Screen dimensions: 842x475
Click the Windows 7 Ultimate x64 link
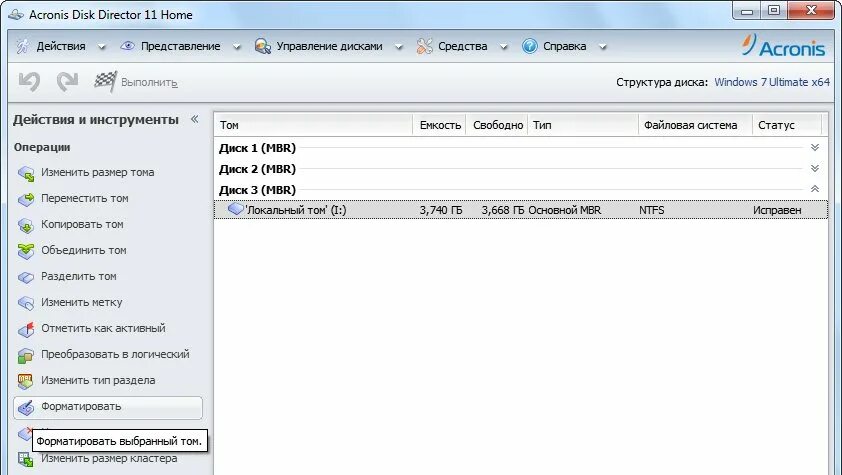point(772,82)
